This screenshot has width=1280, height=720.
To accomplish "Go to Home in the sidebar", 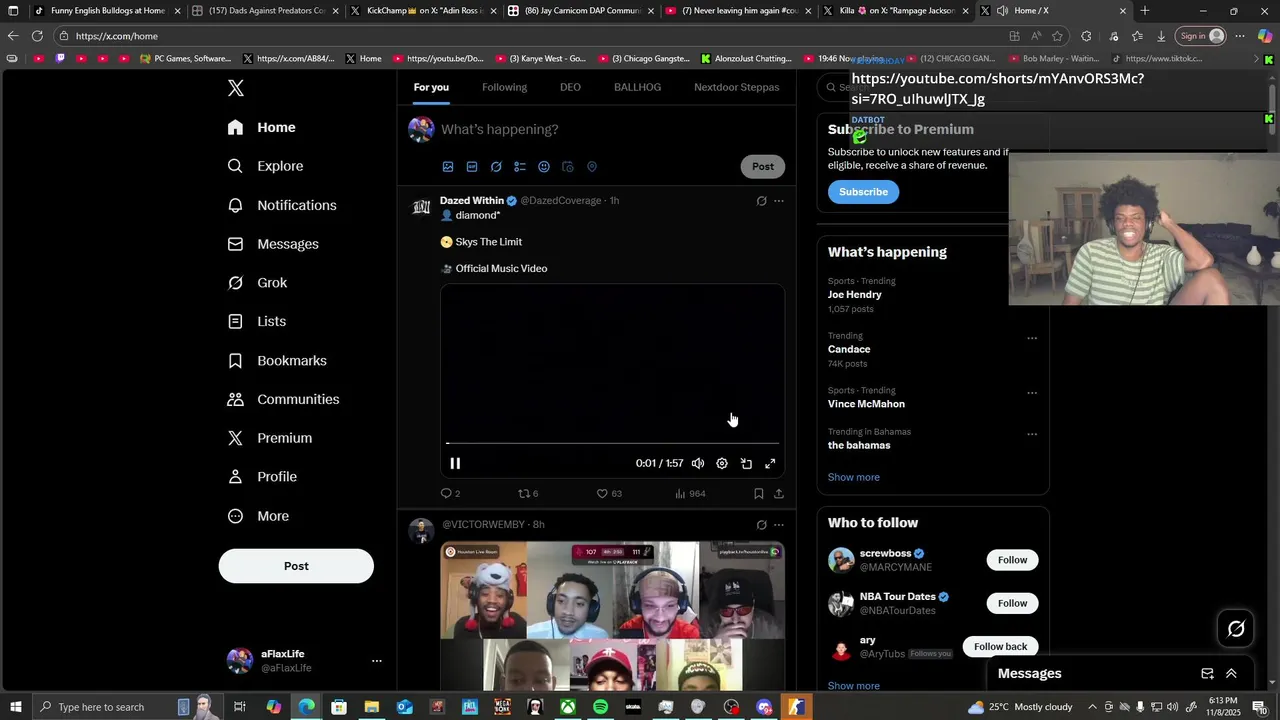I will pyautogui.click(x=261, y=128).
